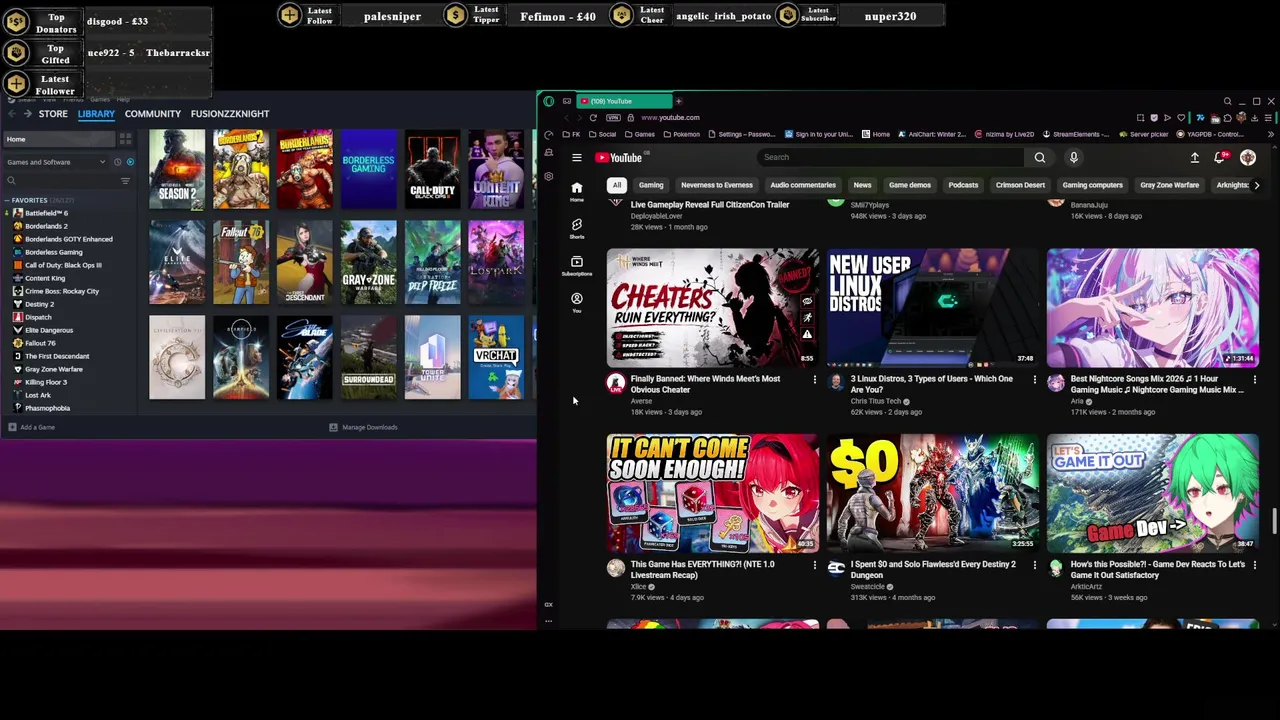Image resolution: width=1280 pixels, height=720 pixels.
Task: Click the Opera browser menu logo
Action: (x=549, y=101)
